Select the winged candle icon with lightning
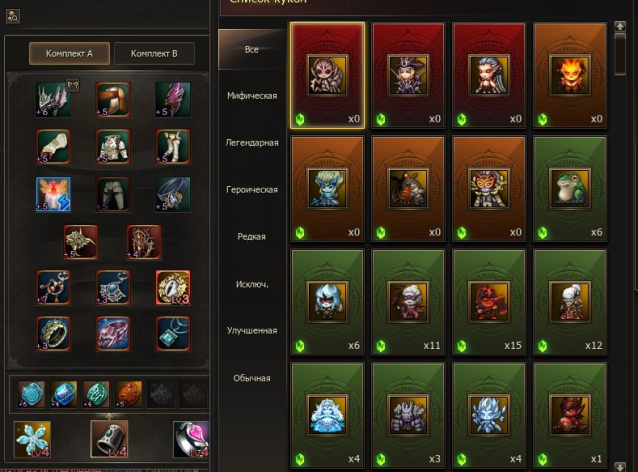The width and height of the screenshot is (638, 472). tap(53, 194)
